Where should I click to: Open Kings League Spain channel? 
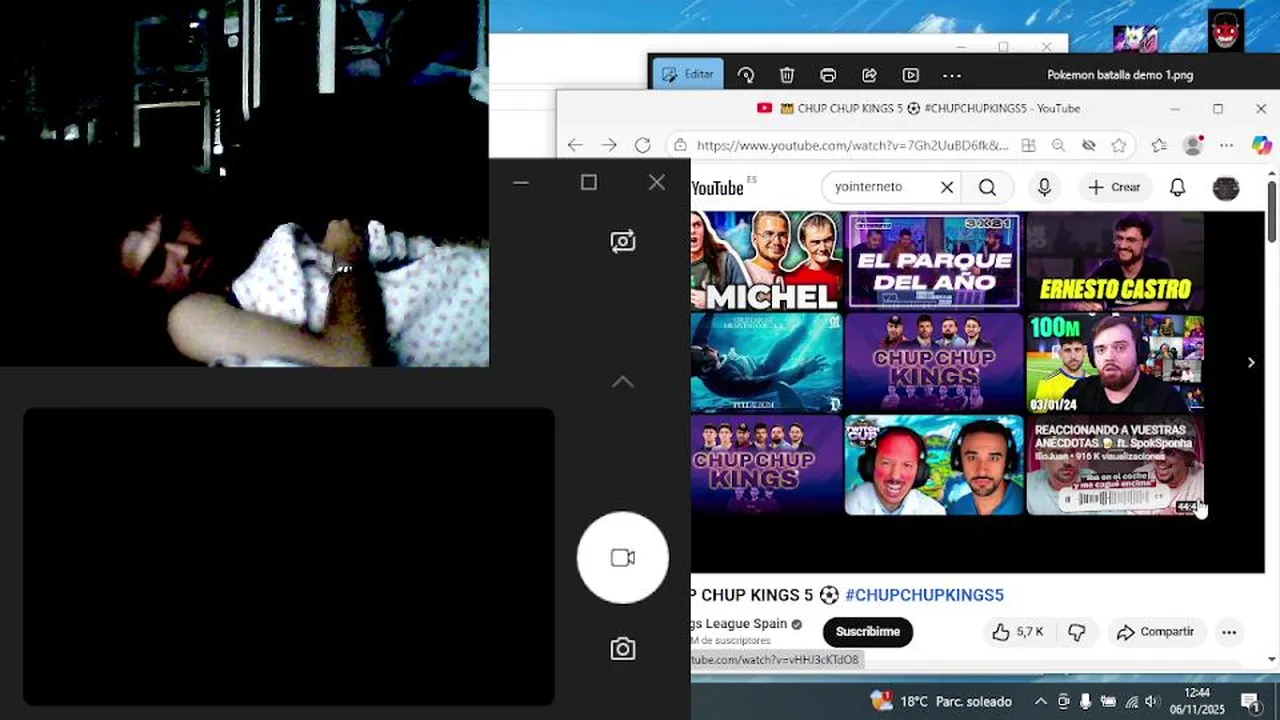740,624
